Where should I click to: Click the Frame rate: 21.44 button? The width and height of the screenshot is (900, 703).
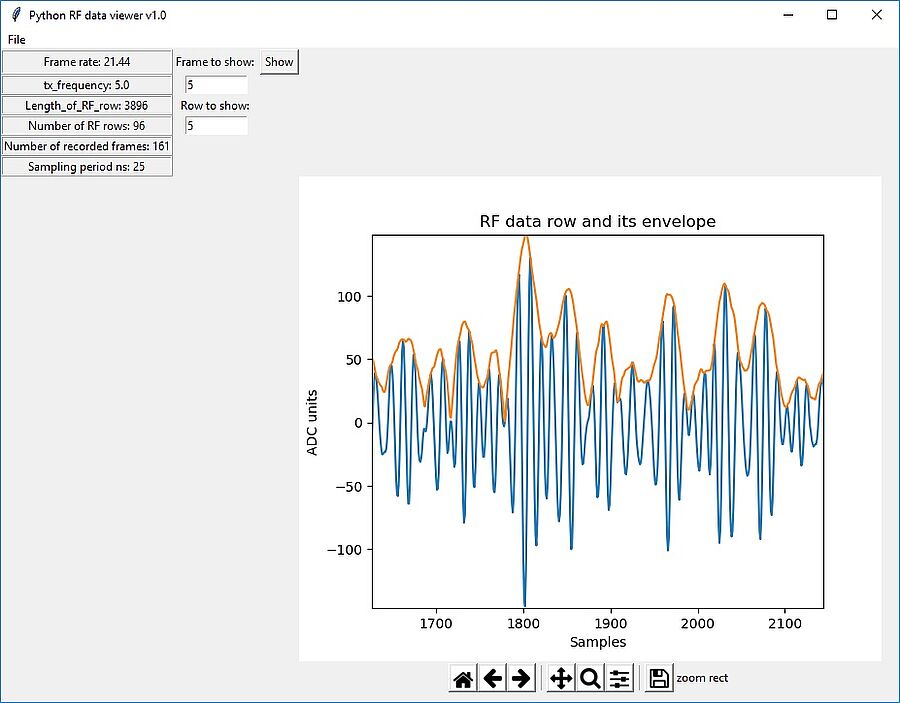point(87,62)
